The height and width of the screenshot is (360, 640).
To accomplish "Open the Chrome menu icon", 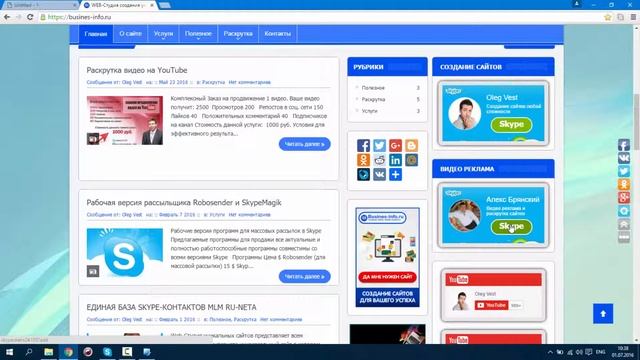I will 633,17.
